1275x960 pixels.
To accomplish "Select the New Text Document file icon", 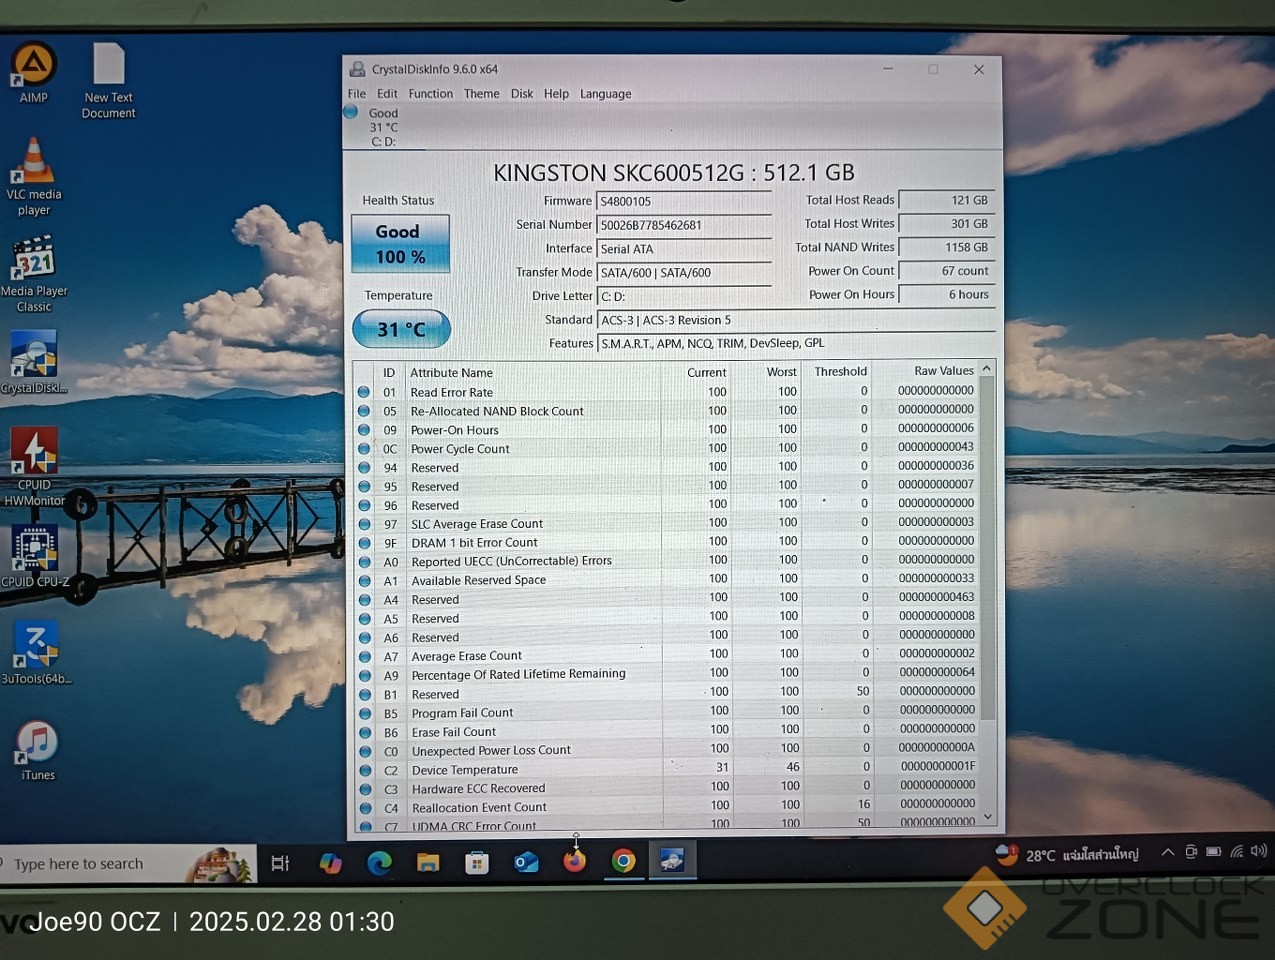I will point(108,80).
